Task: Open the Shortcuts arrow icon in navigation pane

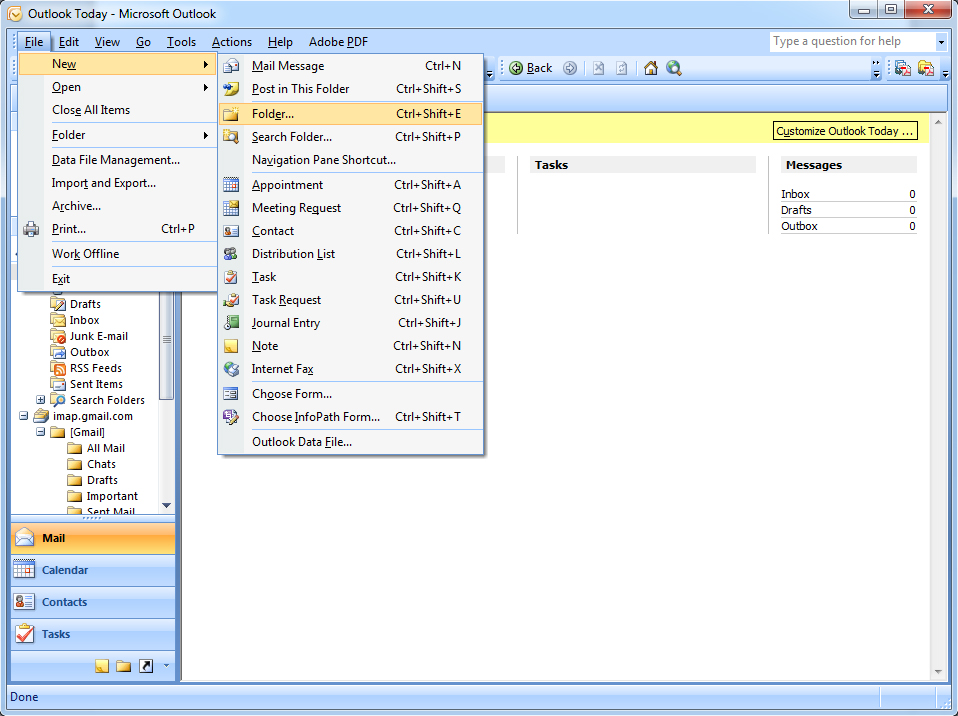Action: [x=146, y=666]
